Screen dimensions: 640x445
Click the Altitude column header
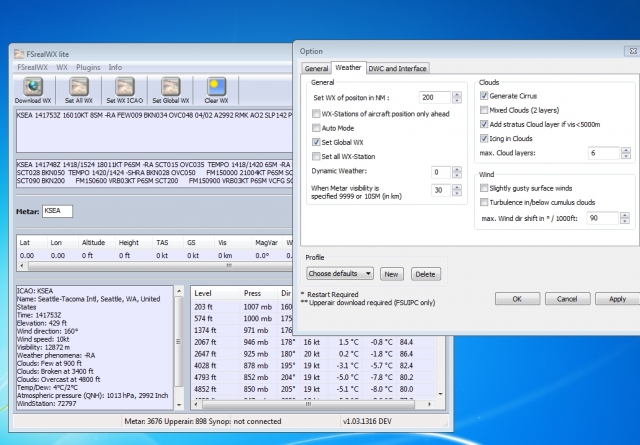96,243
